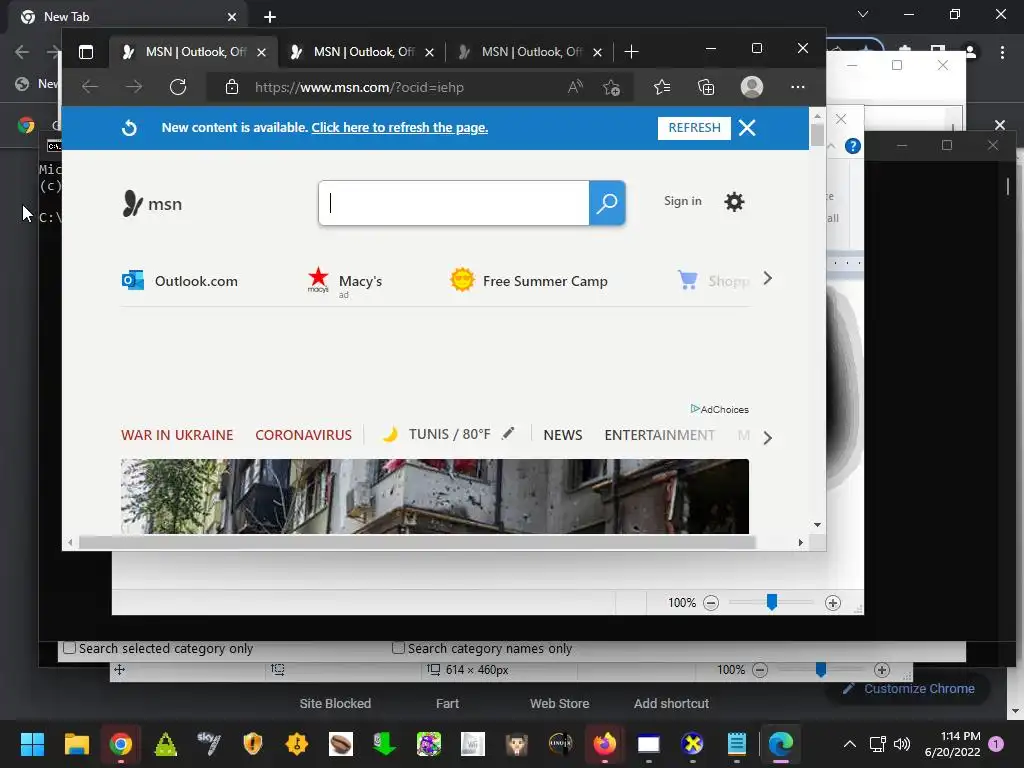Screen dimensions: 1024x768
Task: Open CORONAVIRUS topic
Action: tap(304, 435)
